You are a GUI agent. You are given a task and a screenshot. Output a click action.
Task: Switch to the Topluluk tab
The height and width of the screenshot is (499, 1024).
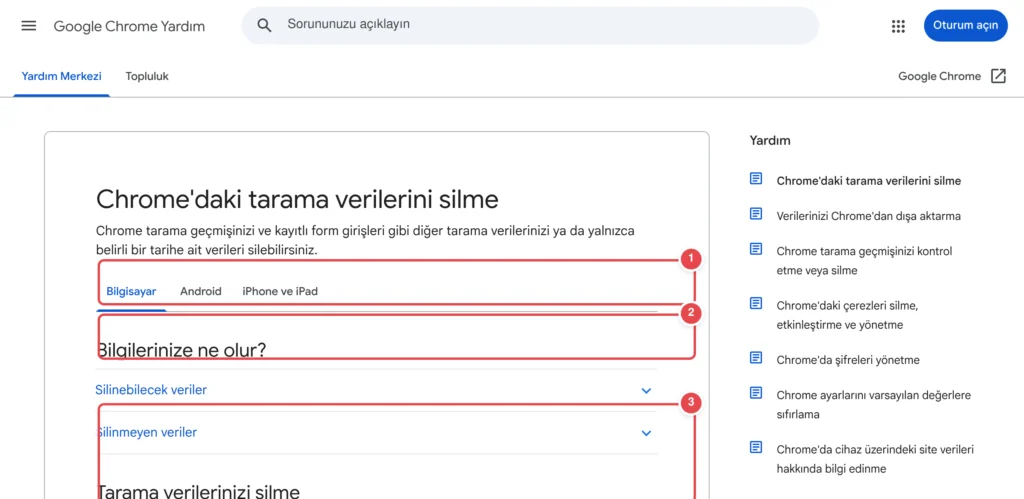[147, 76]
